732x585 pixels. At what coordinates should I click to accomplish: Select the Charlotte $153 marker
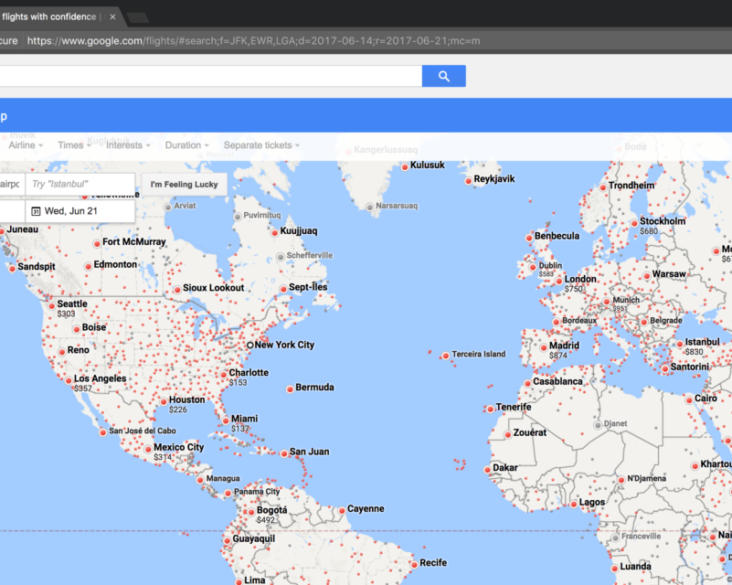[x=224, y=374]
